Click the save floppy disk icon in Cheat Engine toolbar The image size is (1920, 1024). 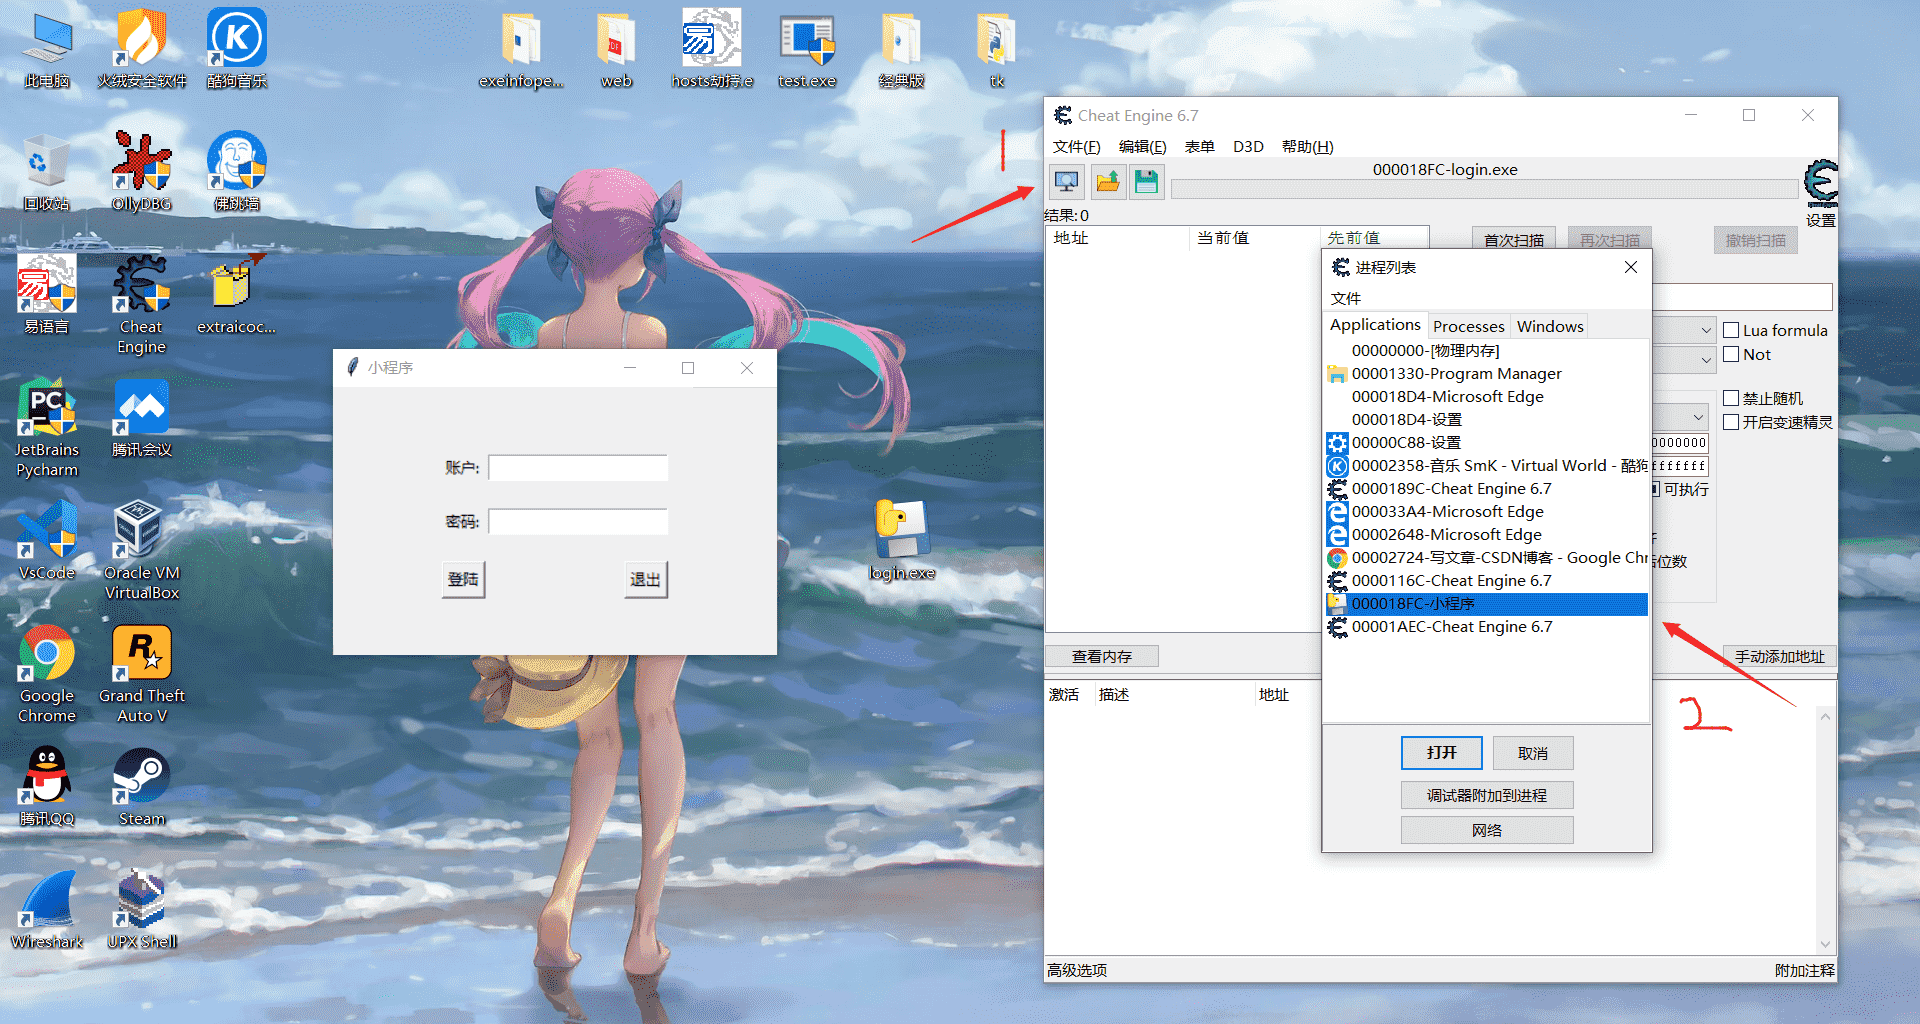(x=1147, y=182)
